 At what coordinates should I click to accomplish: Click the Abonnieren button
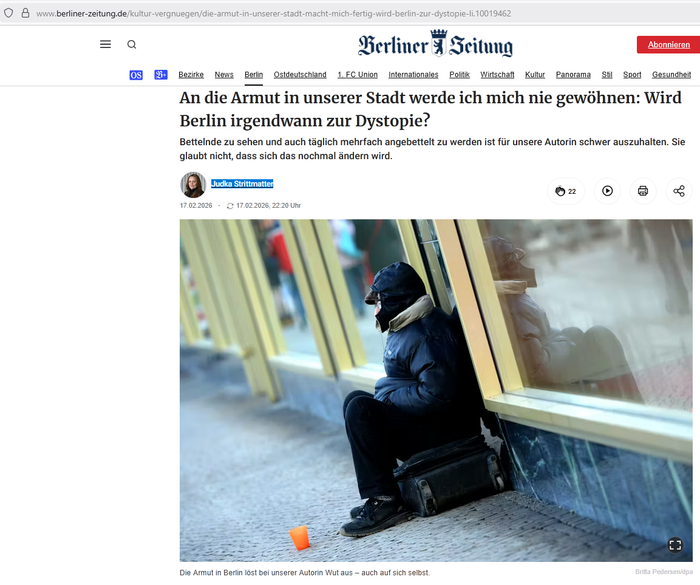click(x=668, y=45)
